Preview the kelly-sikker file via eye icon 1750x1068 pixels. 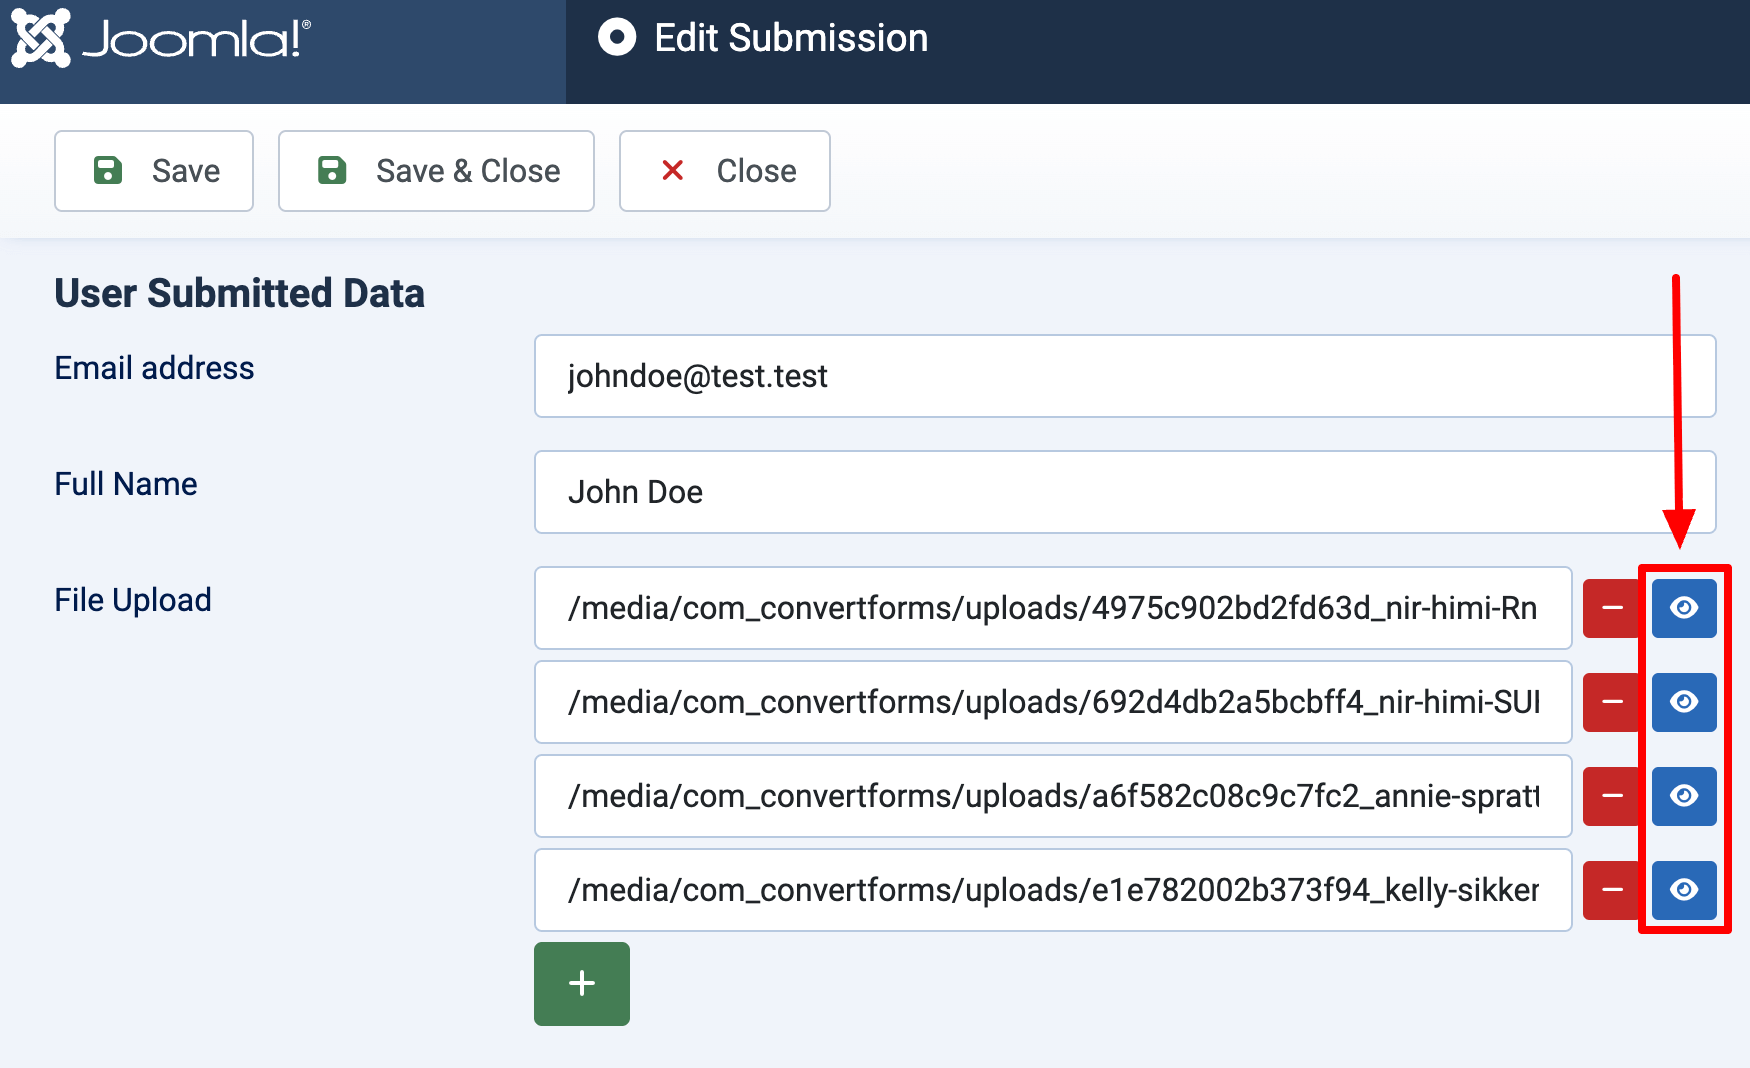click(1684, 890)
